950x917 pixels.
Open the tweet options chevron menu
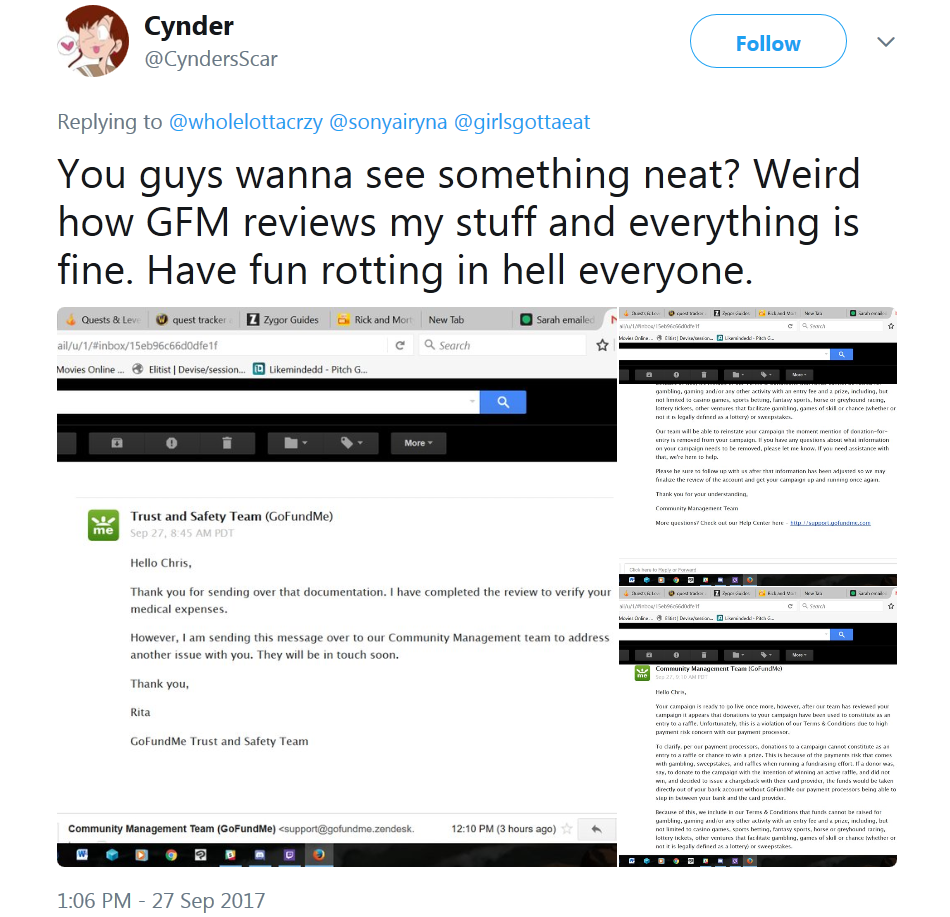tap(886, 42)
